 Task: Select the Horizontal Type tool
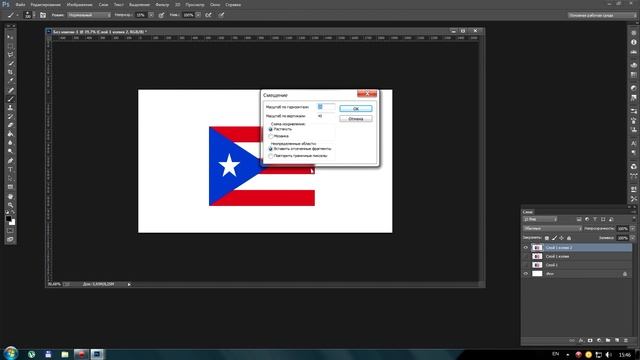[11, 169]
